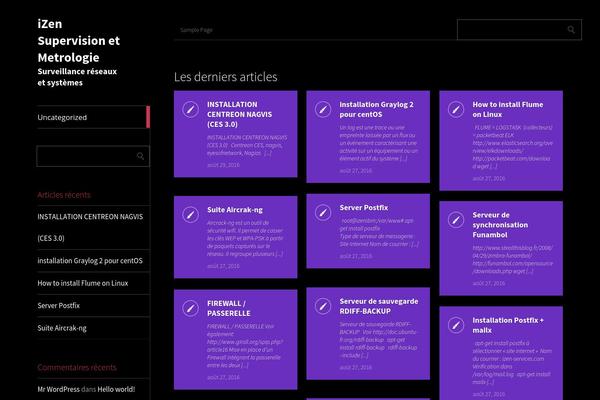Open the Server Postfix card title

point(364,207)
